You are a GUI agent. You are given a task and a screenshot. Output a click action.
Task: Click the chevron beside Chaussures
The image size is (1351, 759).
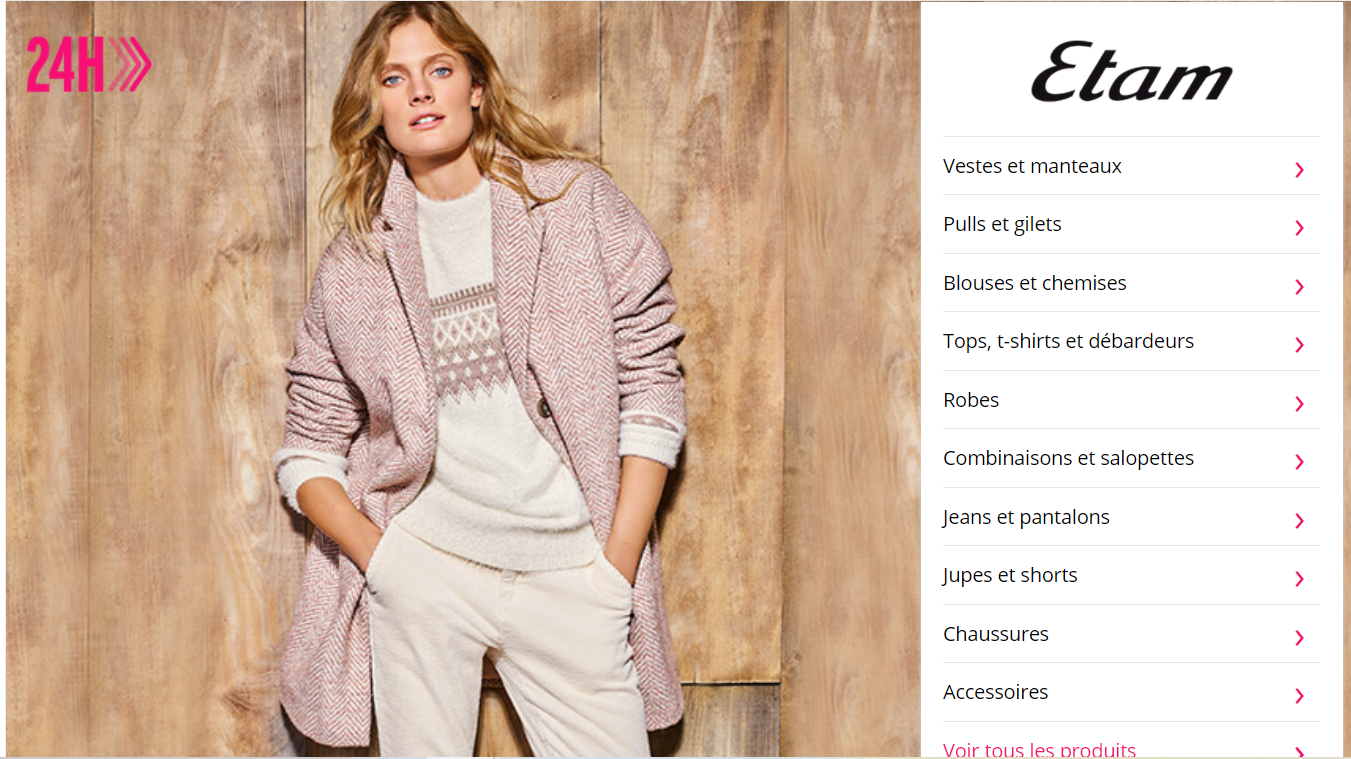(x=1299, y=638)
